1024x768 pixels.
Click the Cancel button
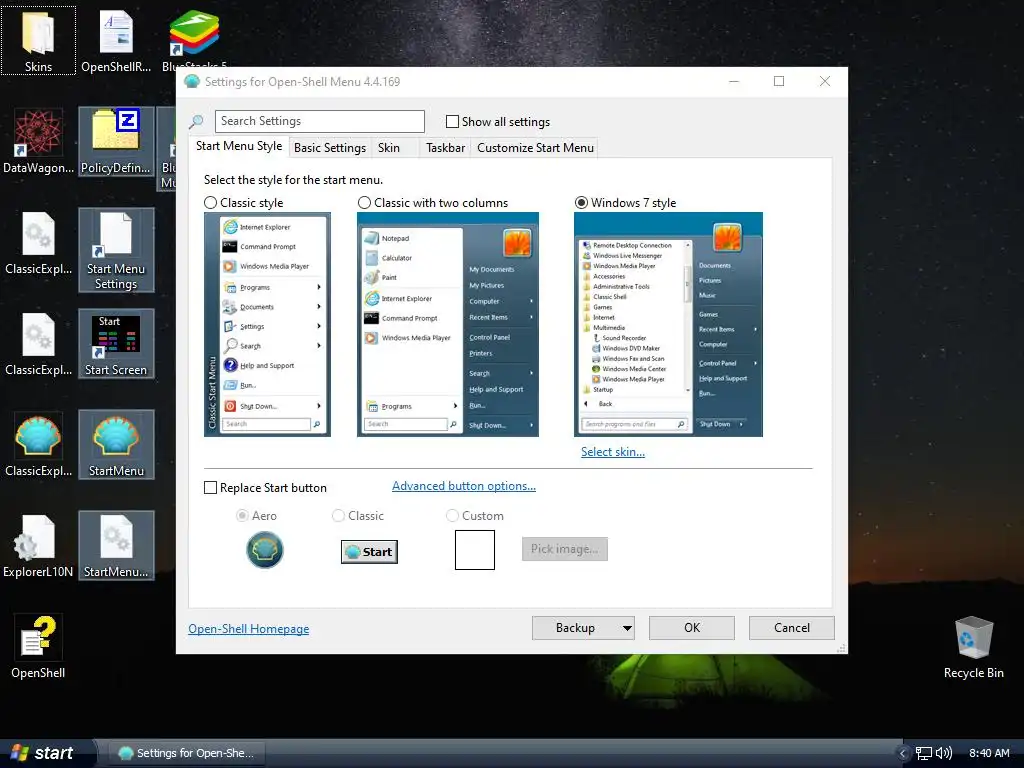(792, 628)
